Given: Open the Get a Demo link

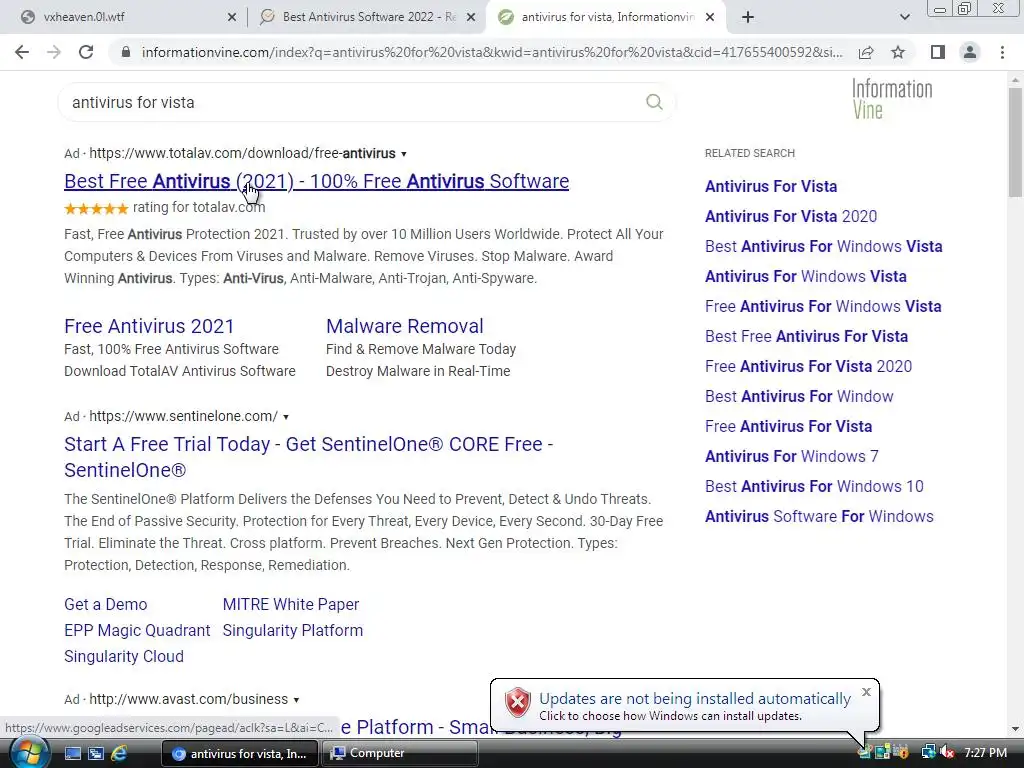Looking at the screenshot, I should click(106, 604).
